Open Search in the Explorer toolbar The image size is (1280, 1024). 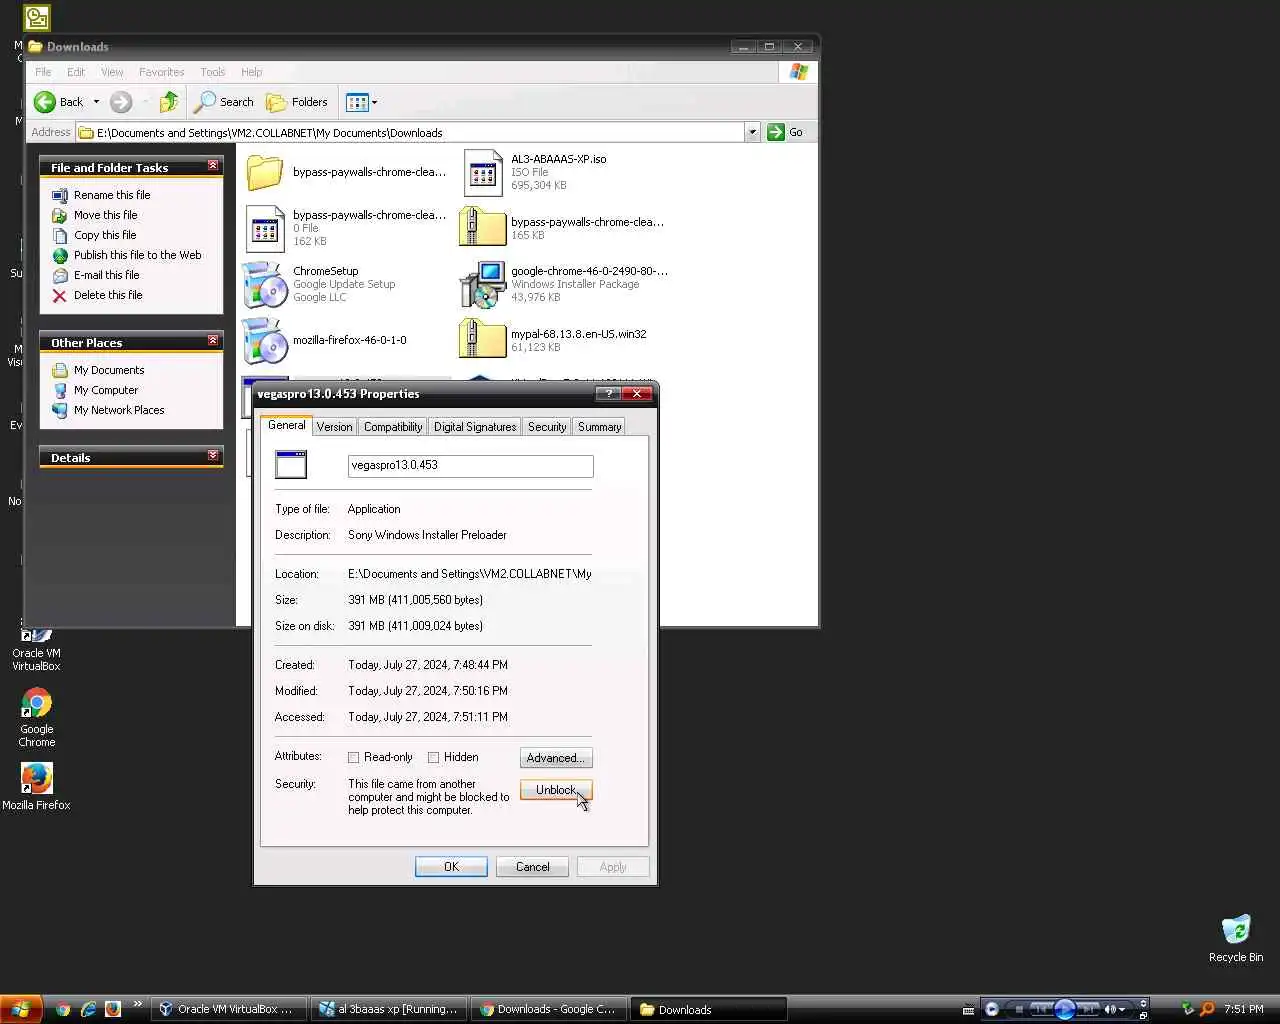click(x=224, y=102)
